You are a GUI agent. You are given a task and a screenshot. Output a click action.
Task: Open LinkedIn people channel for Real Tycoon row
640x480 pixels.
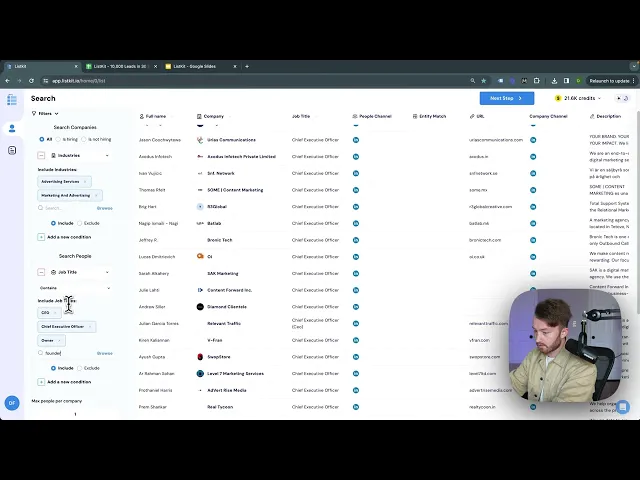click(356, 407)
